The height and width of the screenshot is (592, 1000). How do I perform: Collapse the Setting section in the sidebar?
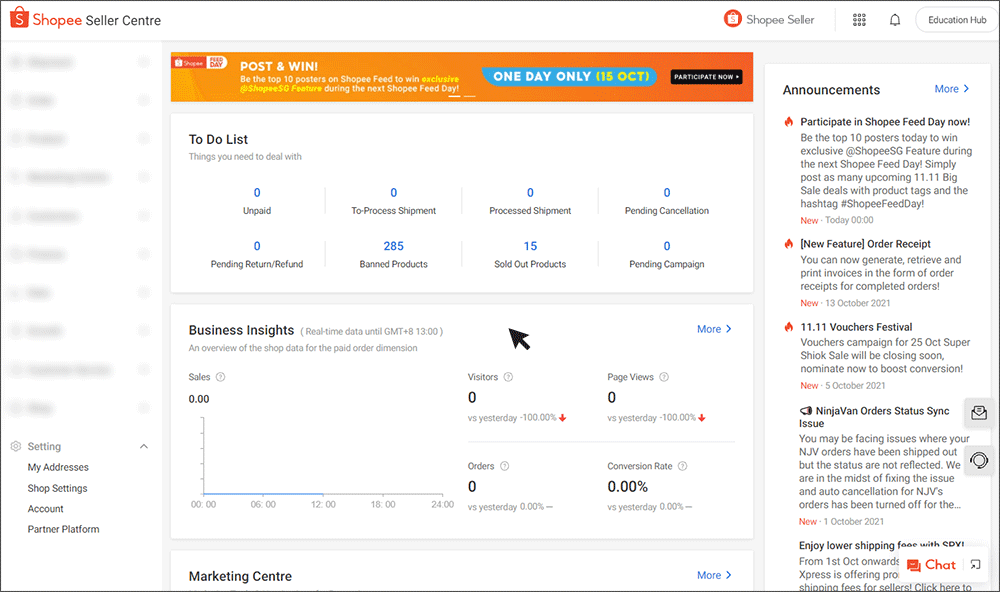(x=143, y=445)
